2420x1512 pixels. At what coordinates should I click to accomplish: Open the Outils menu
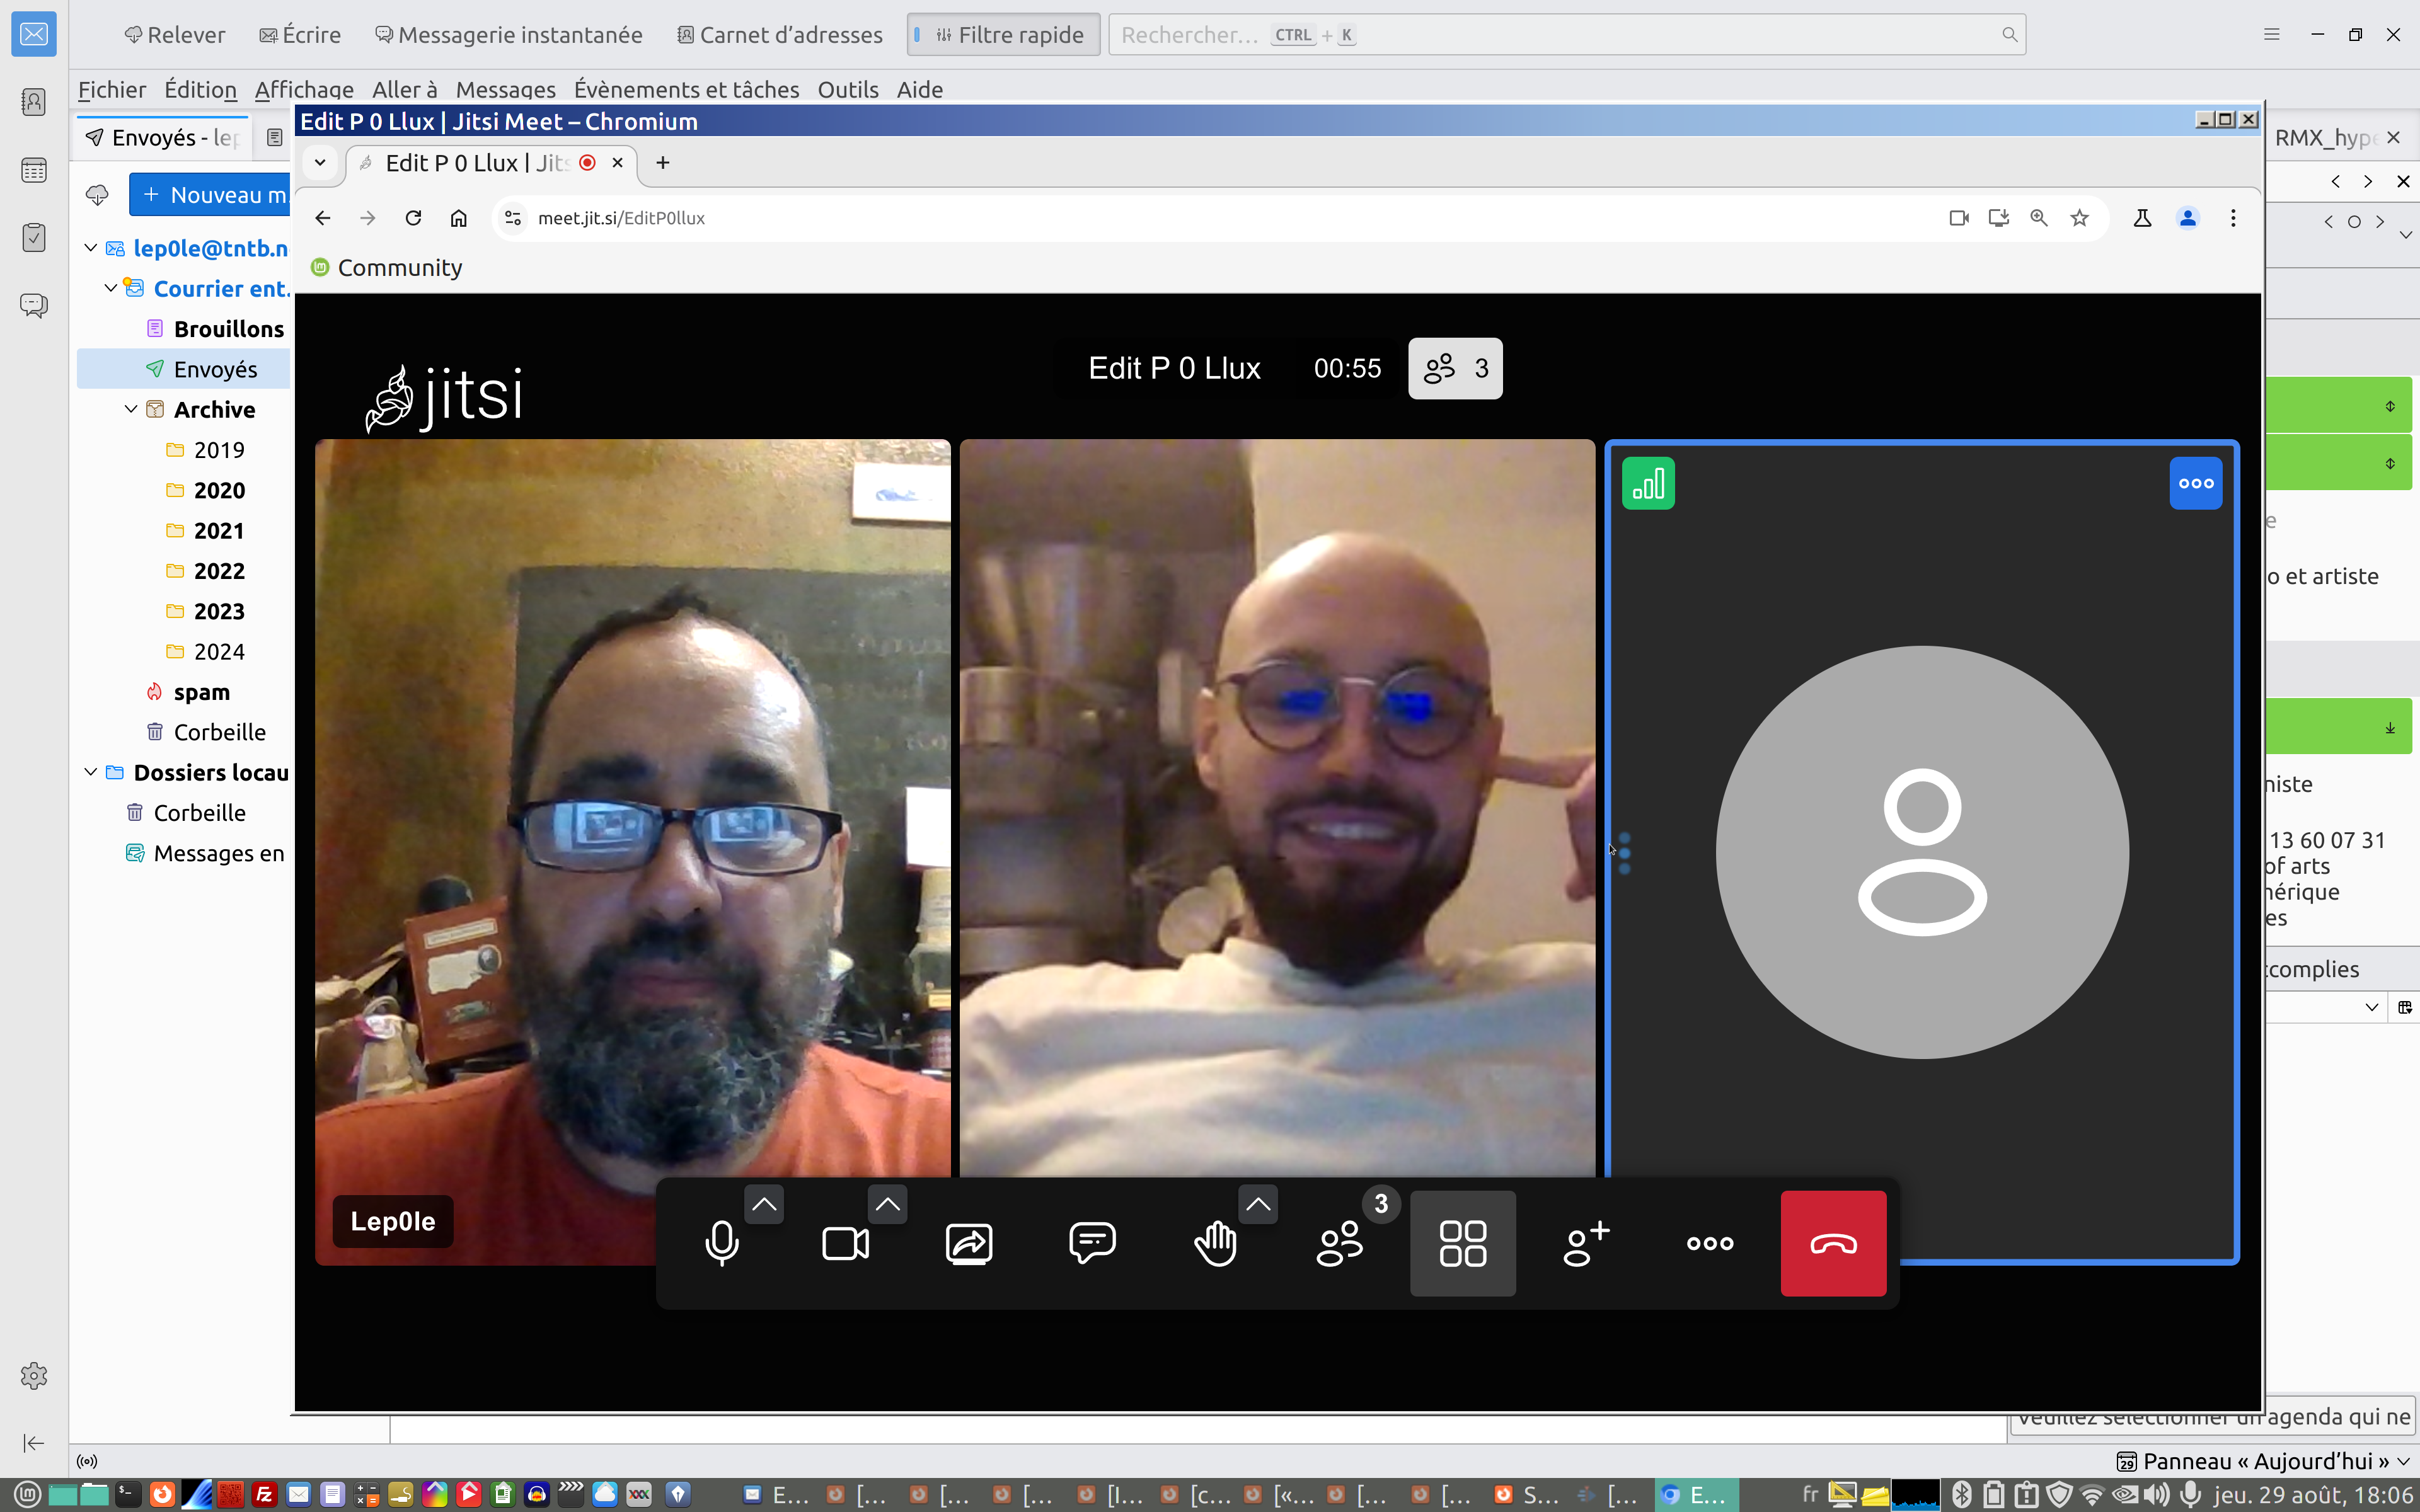[x=847, y=90]
